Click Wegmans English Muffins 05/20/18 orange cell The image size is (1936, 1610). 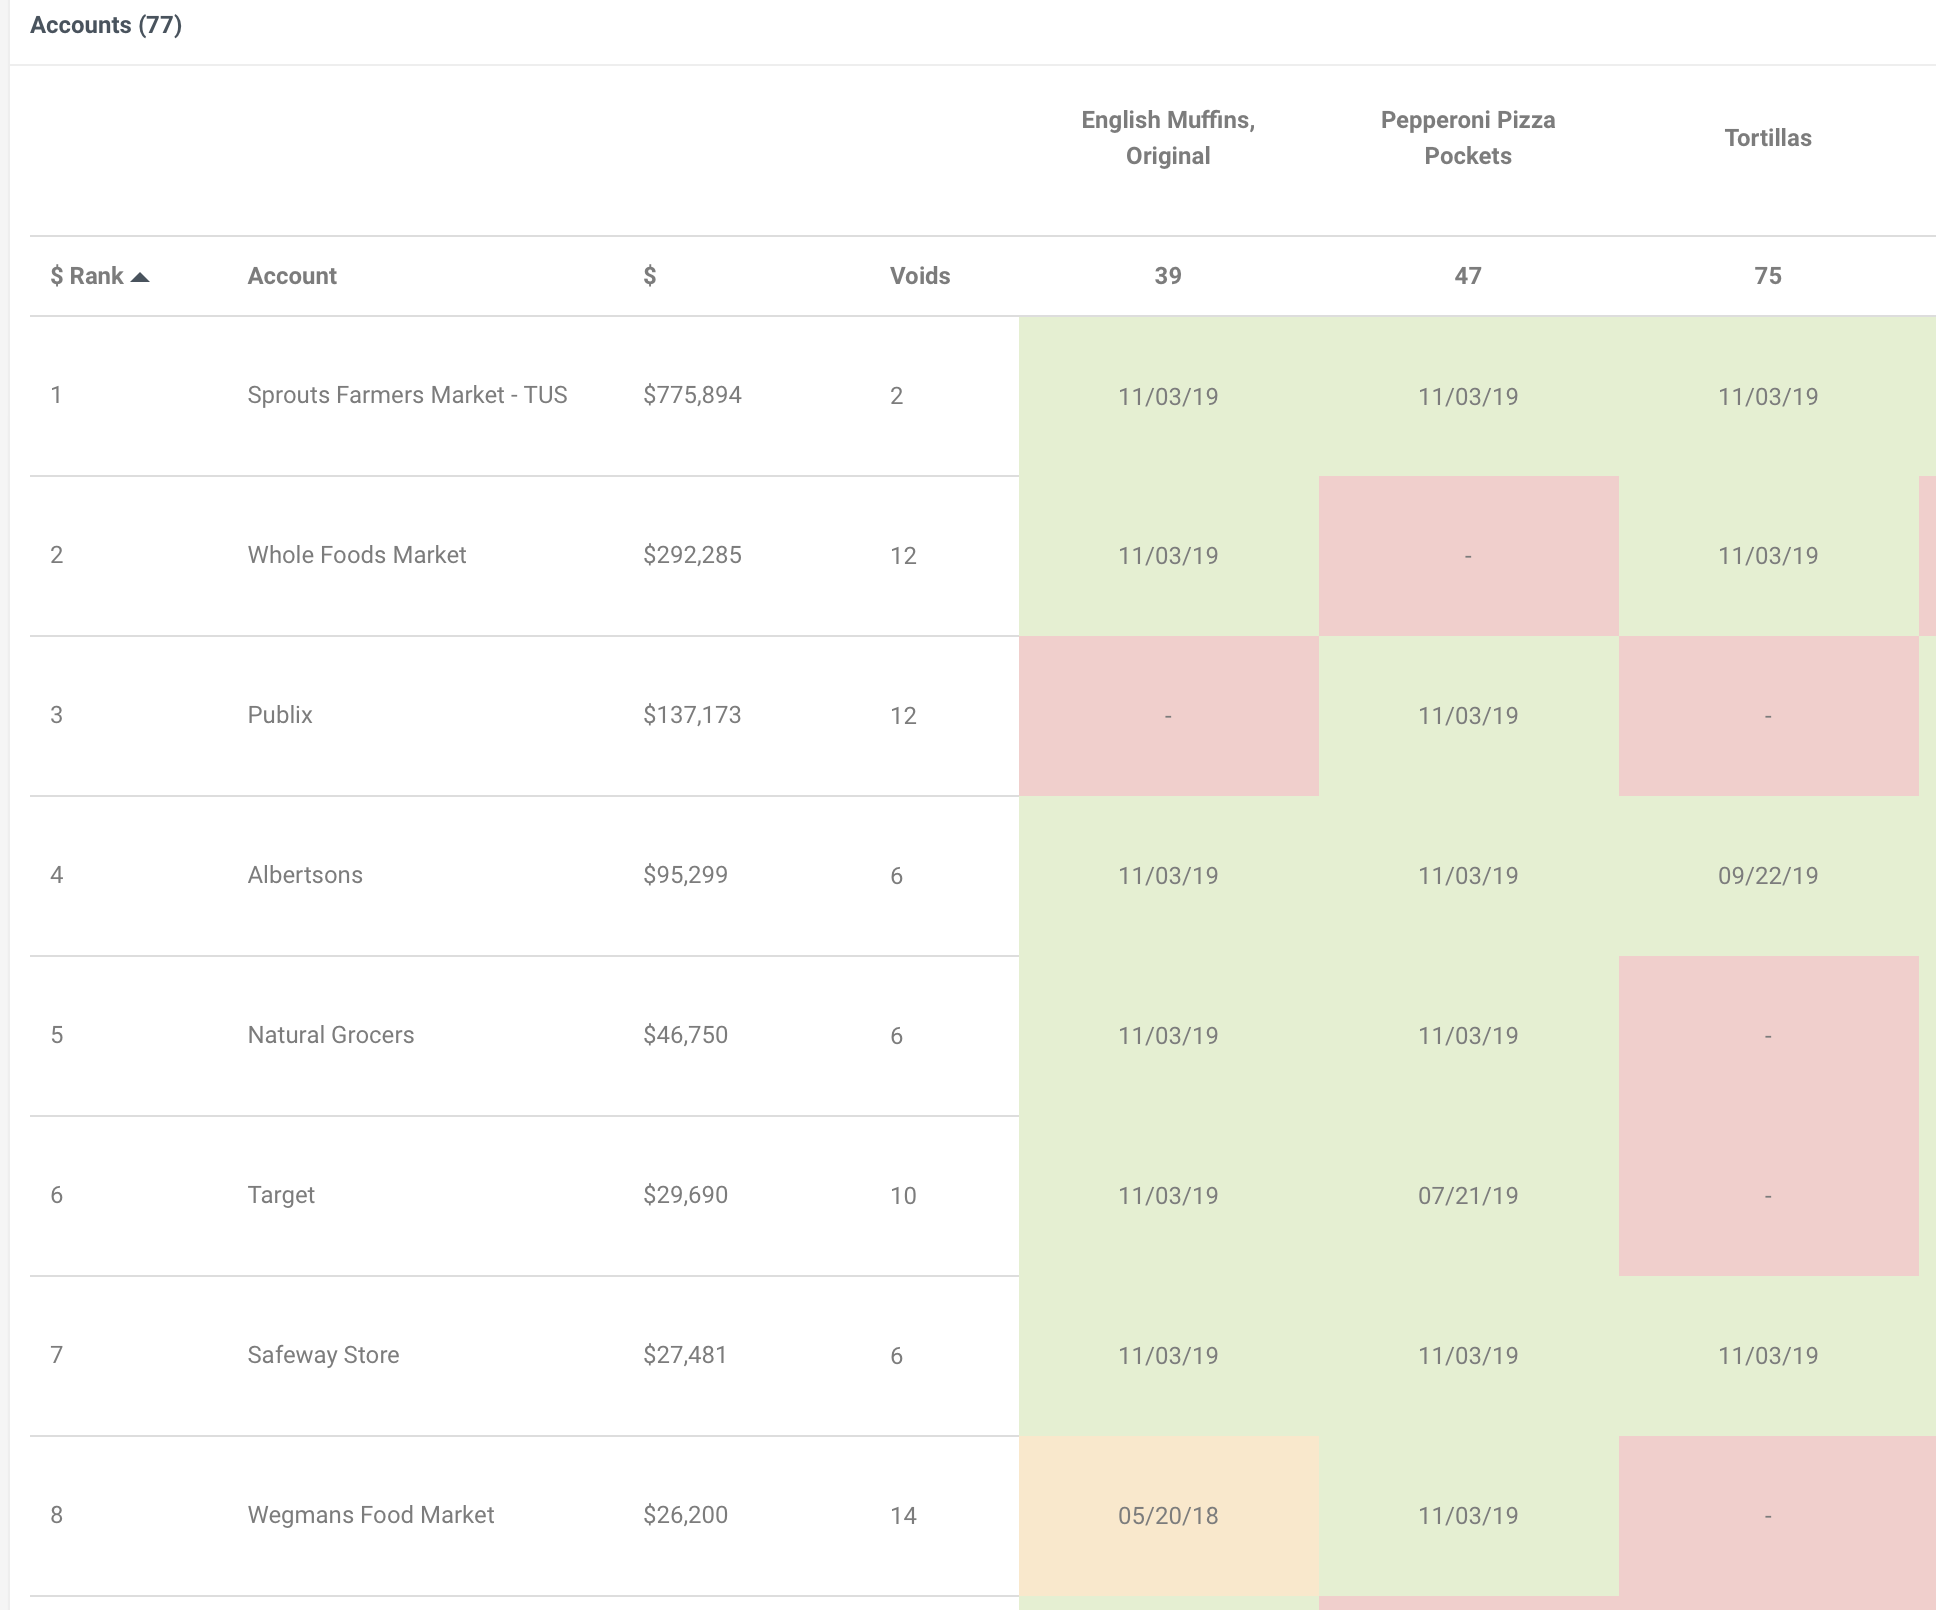coord(1168,1516)
